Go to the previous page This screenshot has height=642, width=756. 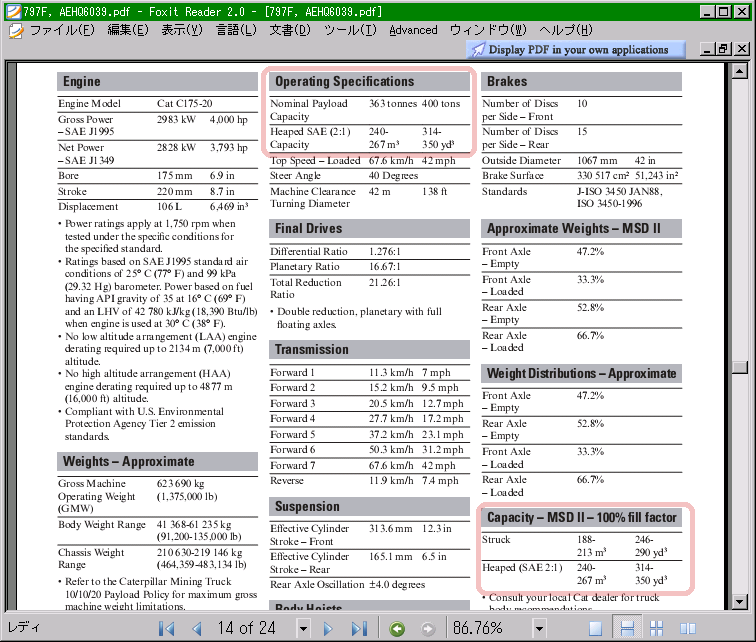tap(197, 628)
